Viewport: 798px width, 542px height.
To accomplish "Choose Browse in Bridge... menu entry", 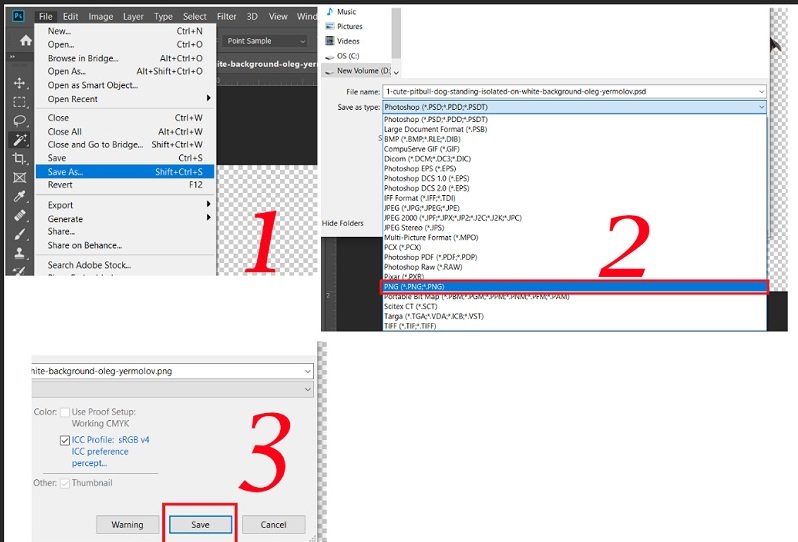I will click(125, 58).
